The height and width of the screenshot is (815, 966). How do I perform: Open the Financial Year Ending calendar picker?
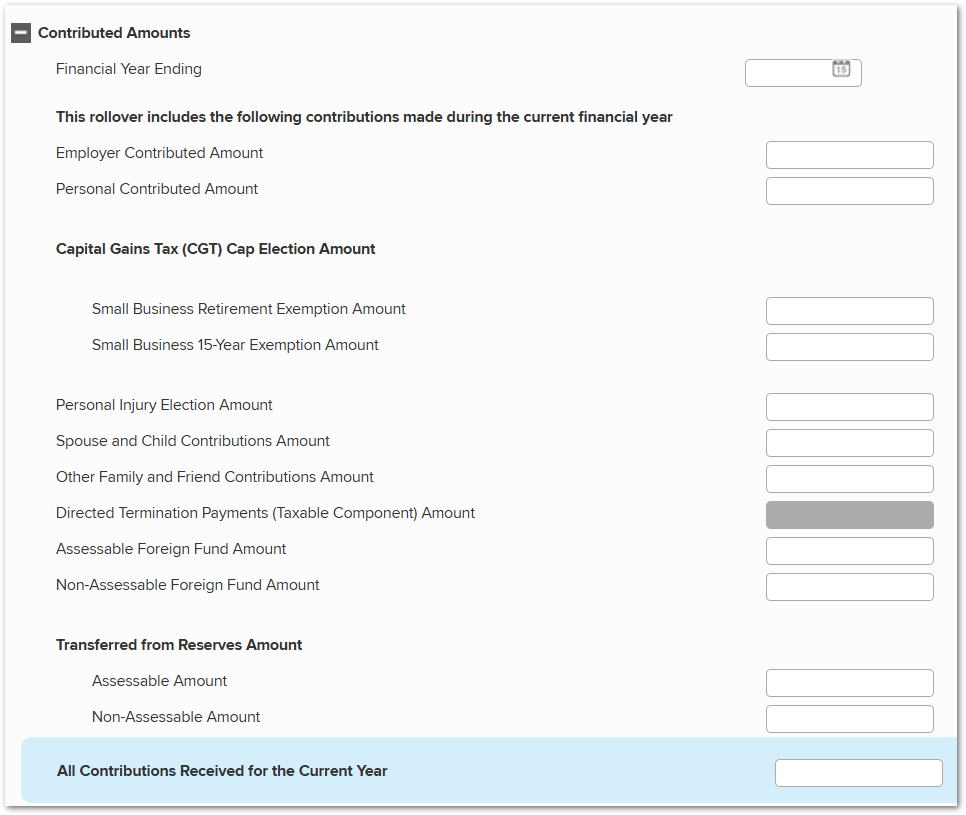[841, 68]
